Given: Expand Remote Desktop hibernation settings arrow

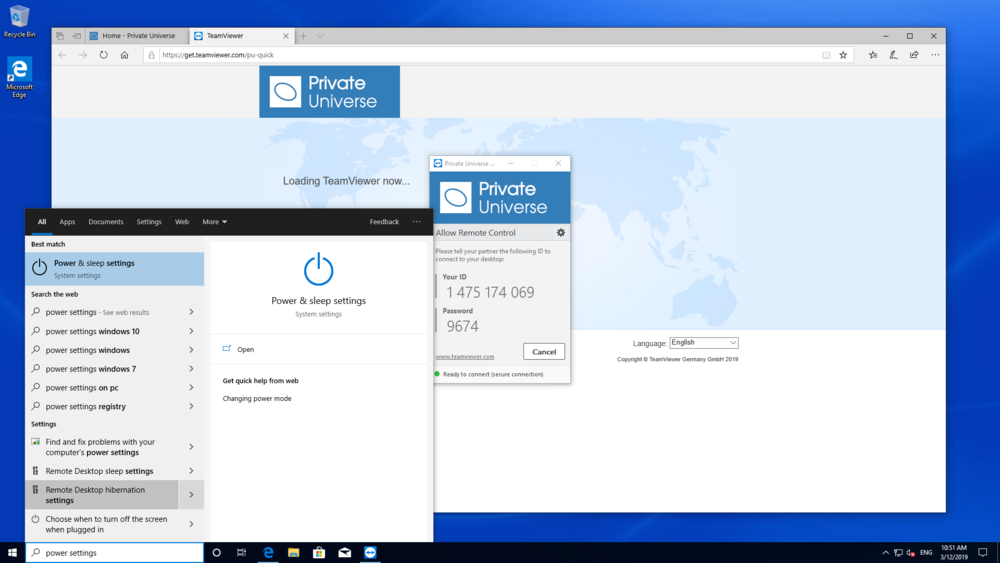Looking at the screenshot, I should click(191, 495).
